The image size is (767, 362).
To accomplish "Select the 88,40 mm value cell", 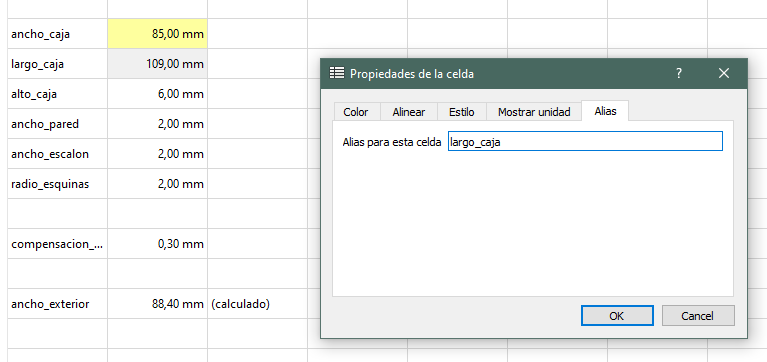I will pos(158,304).
